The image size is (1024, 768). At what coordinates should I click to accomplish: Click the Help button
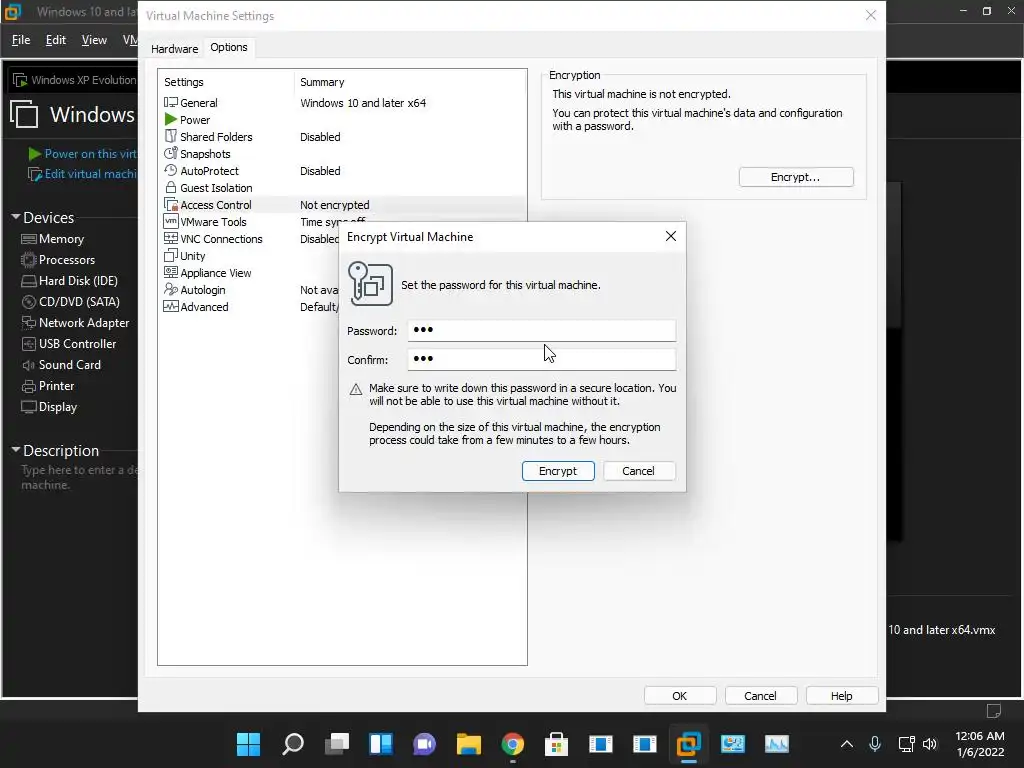point(842,696)
